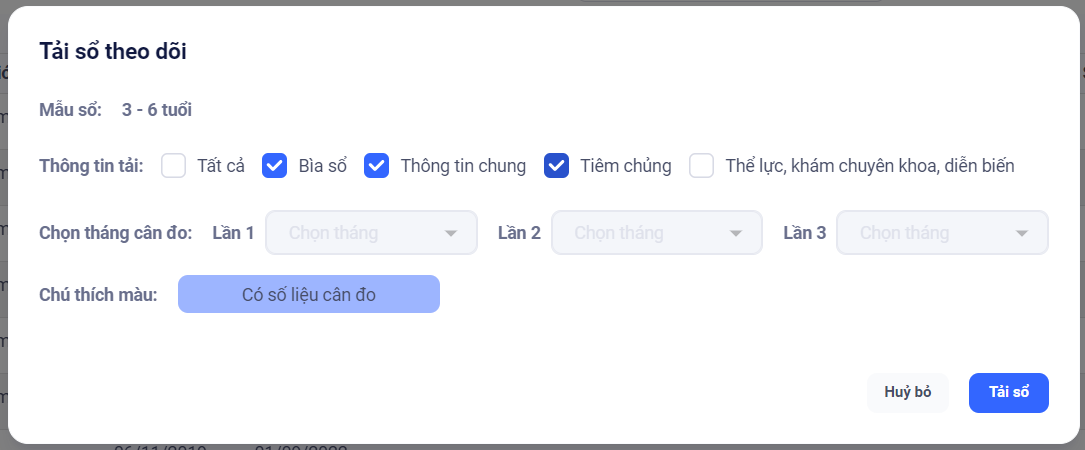Click the Lần 2 dropdown arrow icon
The image size is (1085, 450).
point(737,234)
